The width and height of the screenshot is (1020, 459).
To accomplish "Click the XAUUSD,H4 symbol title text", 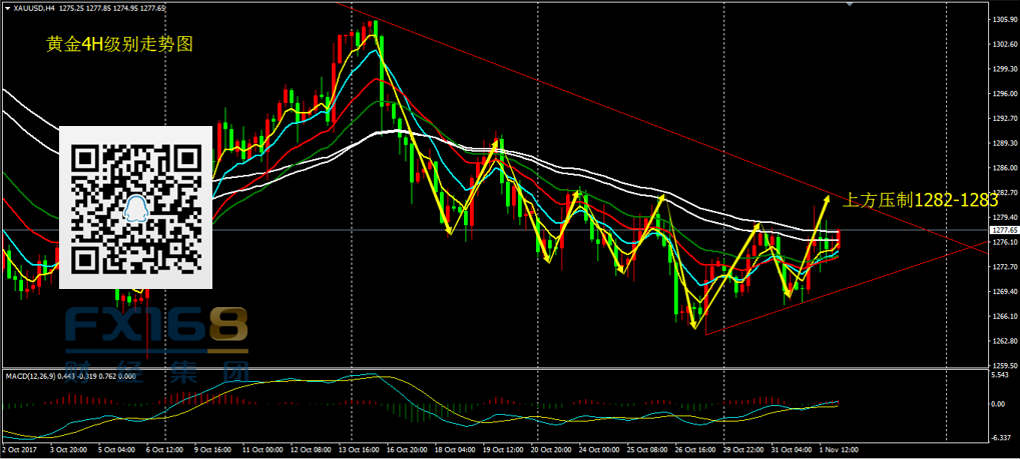I will [29, 8].
